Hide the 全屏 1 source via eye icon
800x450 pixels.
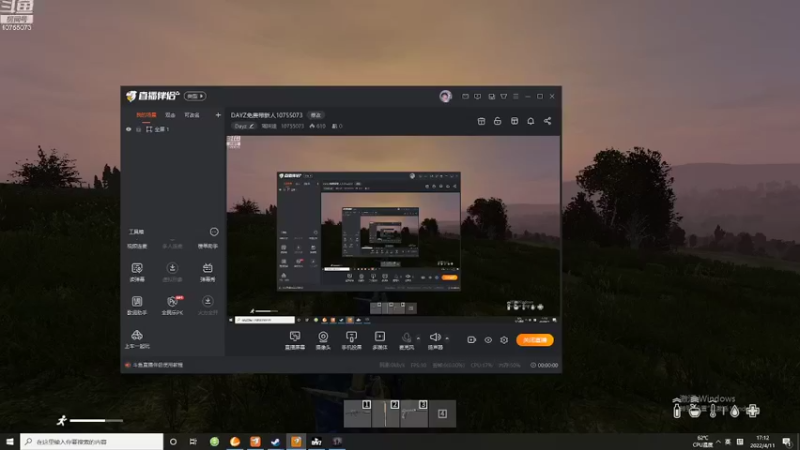[x=129, y=130]
